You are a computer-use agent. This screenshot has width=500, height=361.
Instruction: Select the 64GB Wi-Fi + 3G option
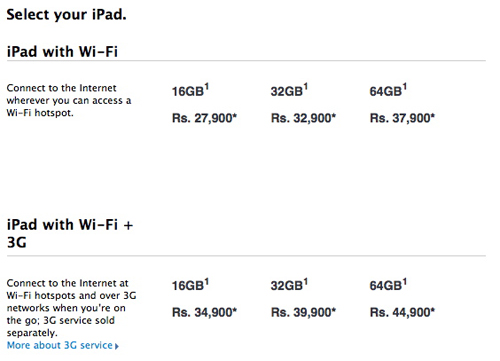coord(388,285)
